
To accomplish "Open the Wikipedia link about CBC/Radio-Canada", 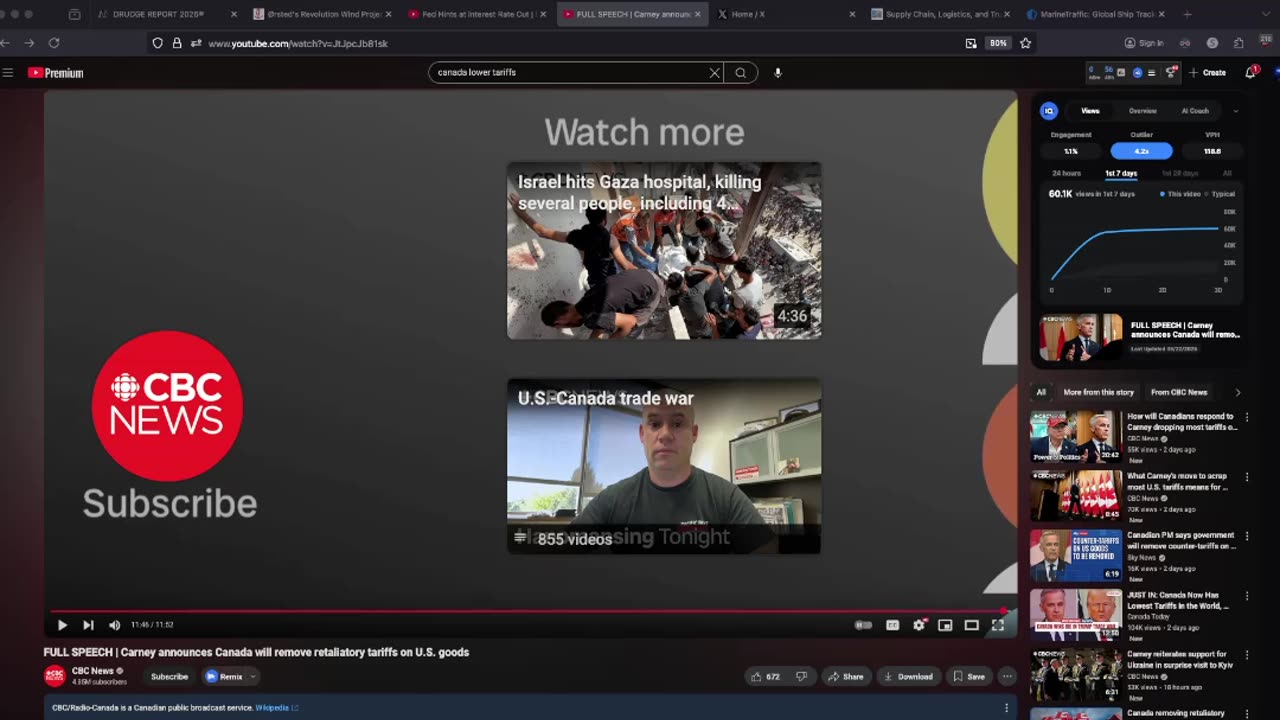I will click(276, 708).
